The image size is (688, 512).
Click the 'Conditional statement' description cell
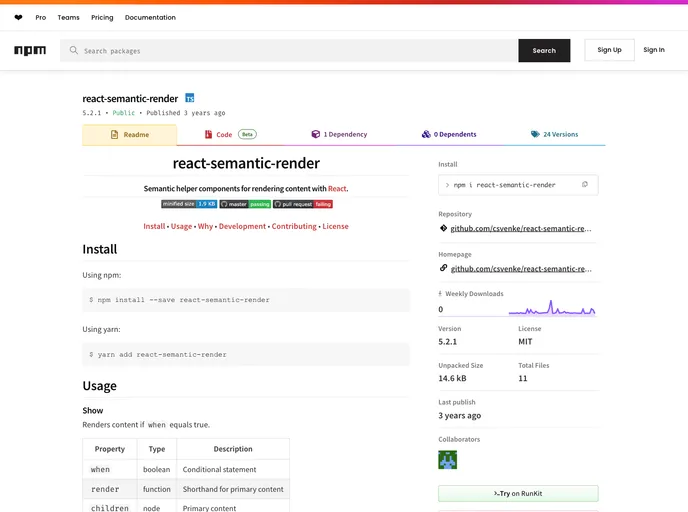coord(233,469)
